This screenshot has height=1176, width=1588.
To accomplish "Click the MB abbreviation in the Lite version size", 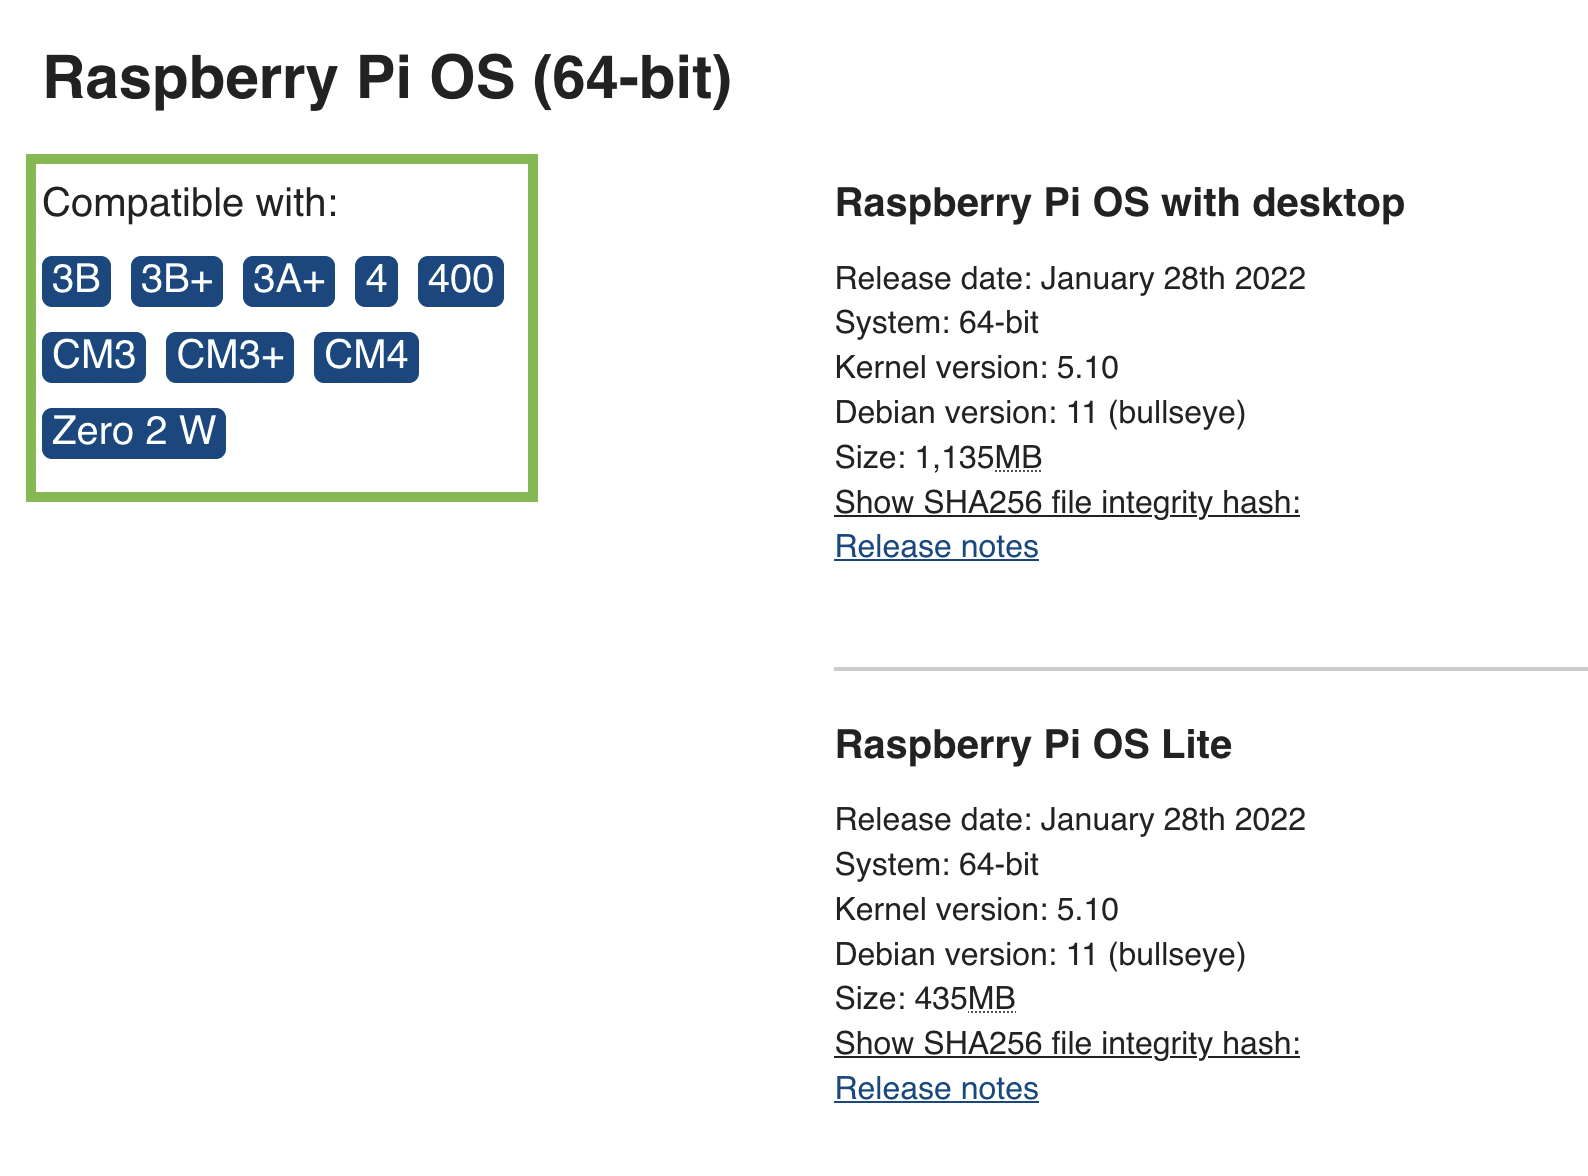I will tap(994, 998).
